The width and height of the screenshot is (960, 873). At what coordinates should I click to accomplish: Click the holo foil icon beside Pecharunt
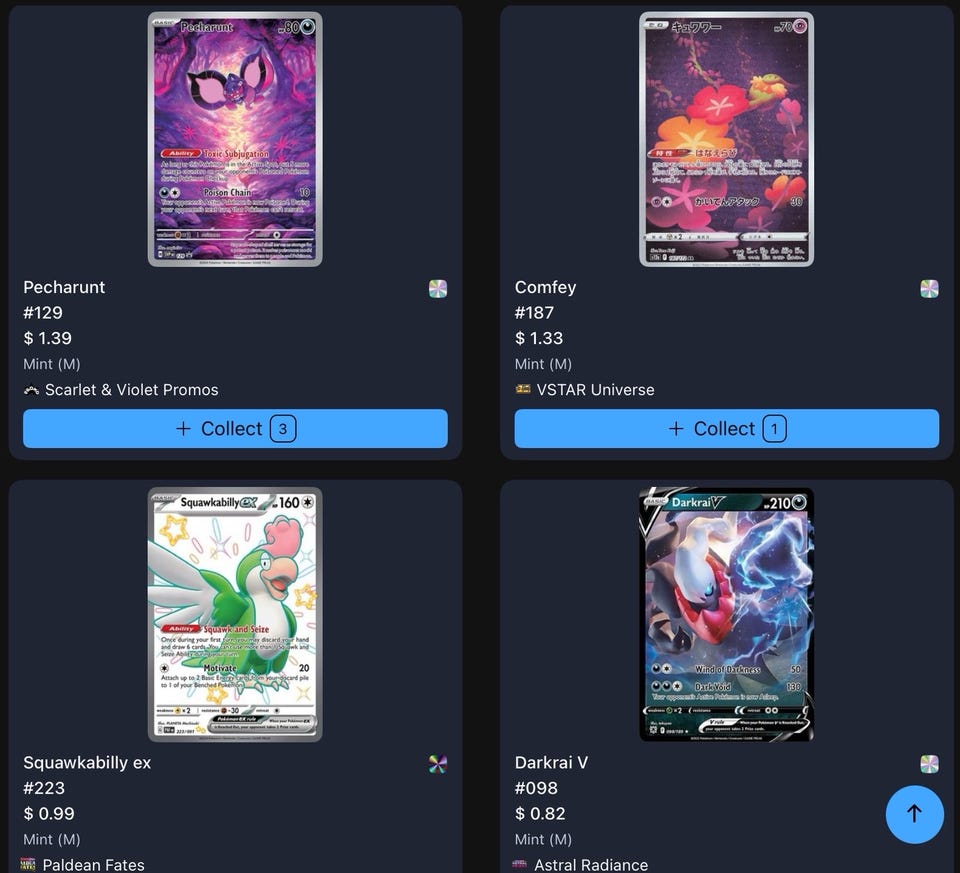438,288
